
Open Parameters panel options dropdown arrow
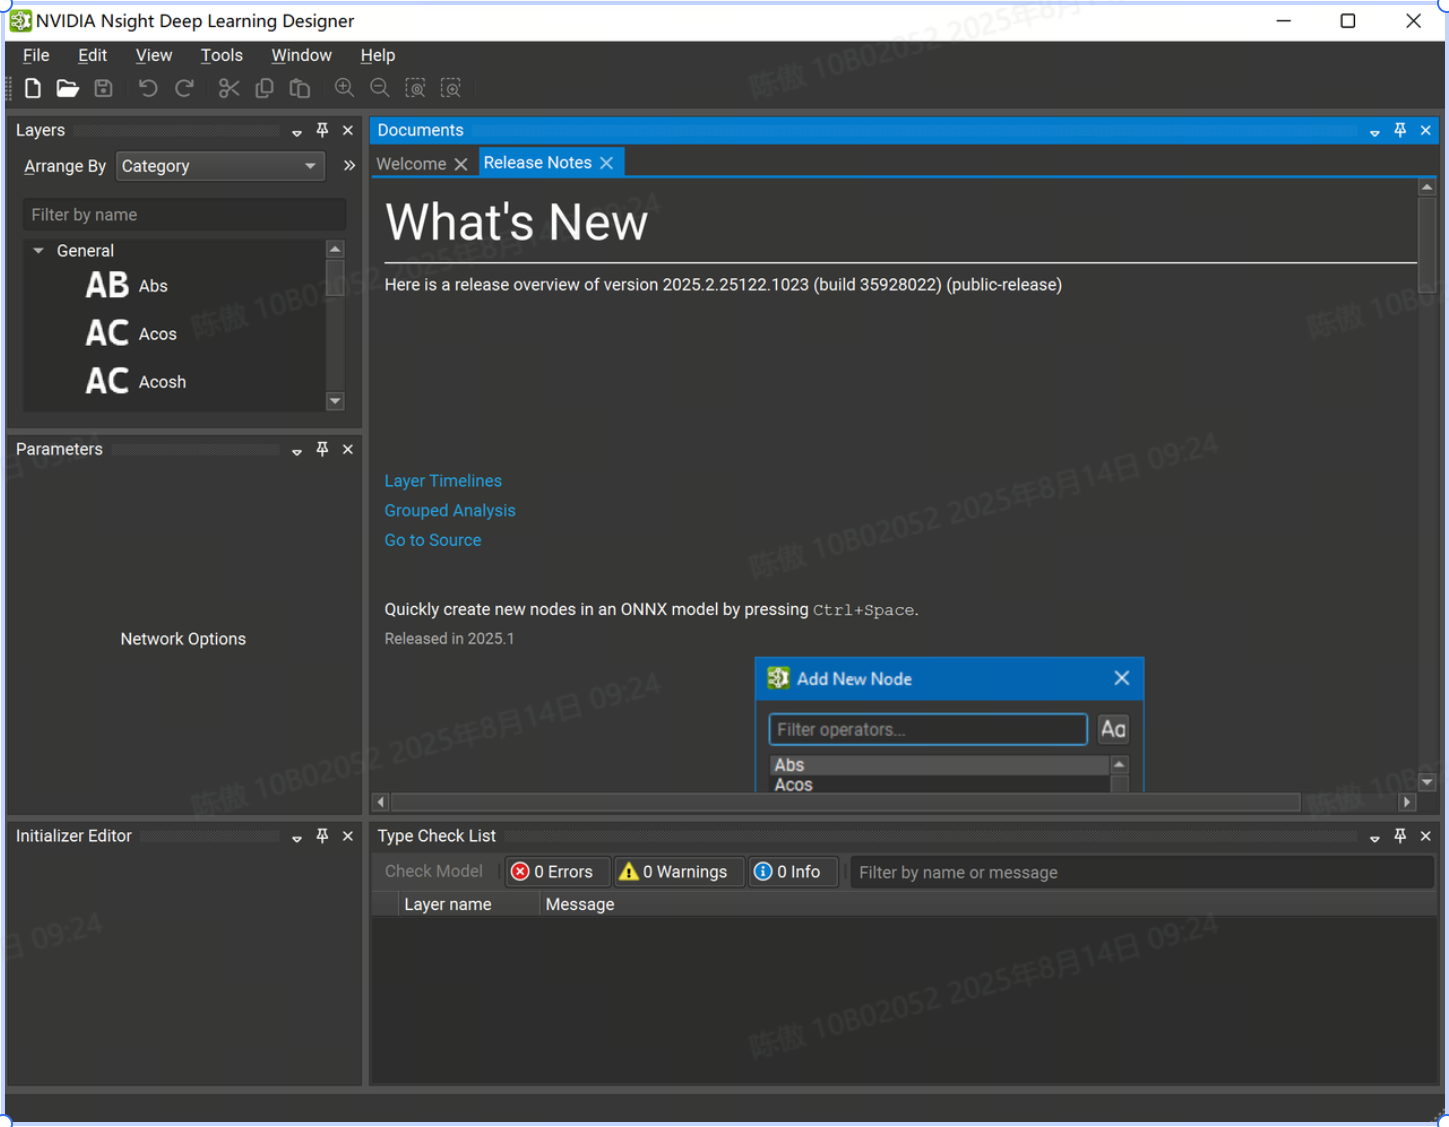click(x=297, y=451)
